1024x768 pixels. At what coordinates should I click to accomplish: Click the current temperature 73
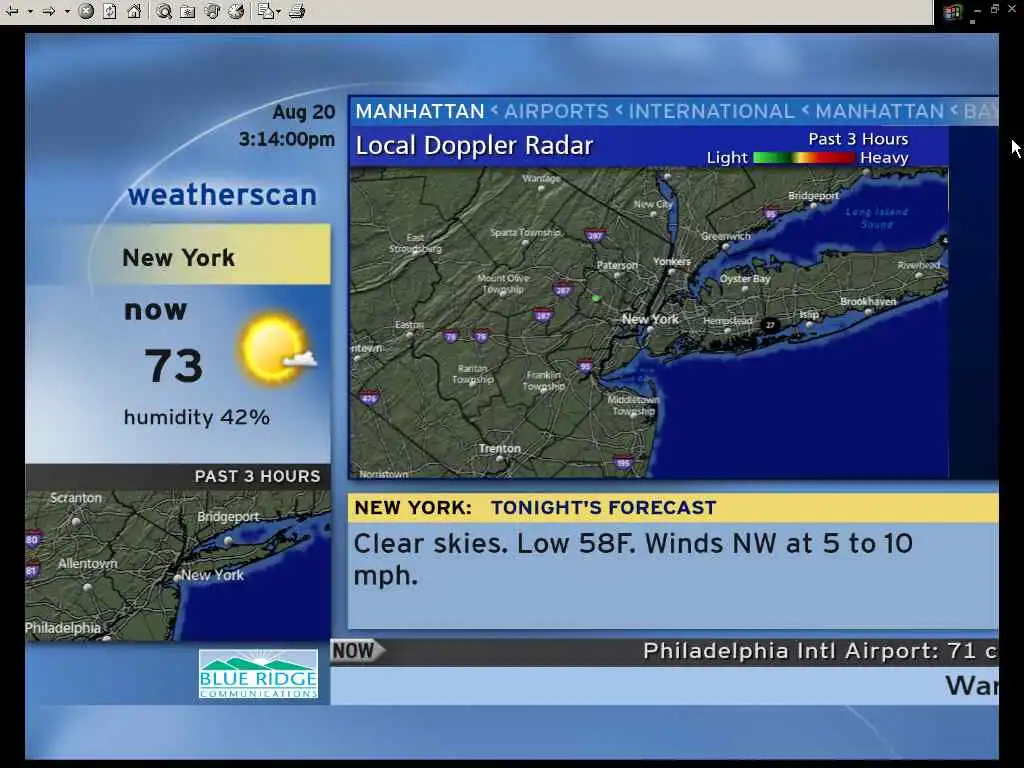[x=173, y=365]
